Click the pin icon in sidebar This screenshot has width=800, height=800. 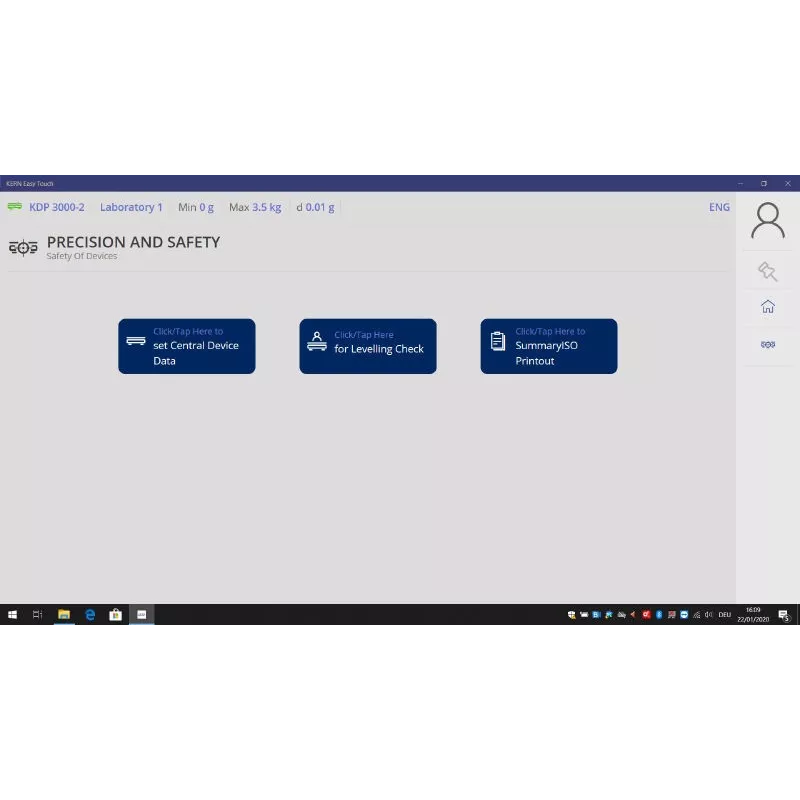tap(767, 271)
